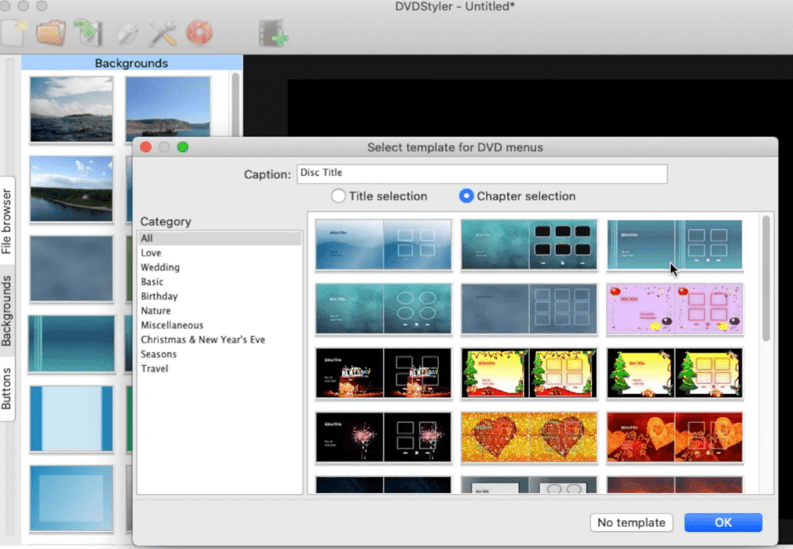Screen dimensions: 793x549
Task: Select the Chapter selection radio button
Action: [x=466, y=196]
